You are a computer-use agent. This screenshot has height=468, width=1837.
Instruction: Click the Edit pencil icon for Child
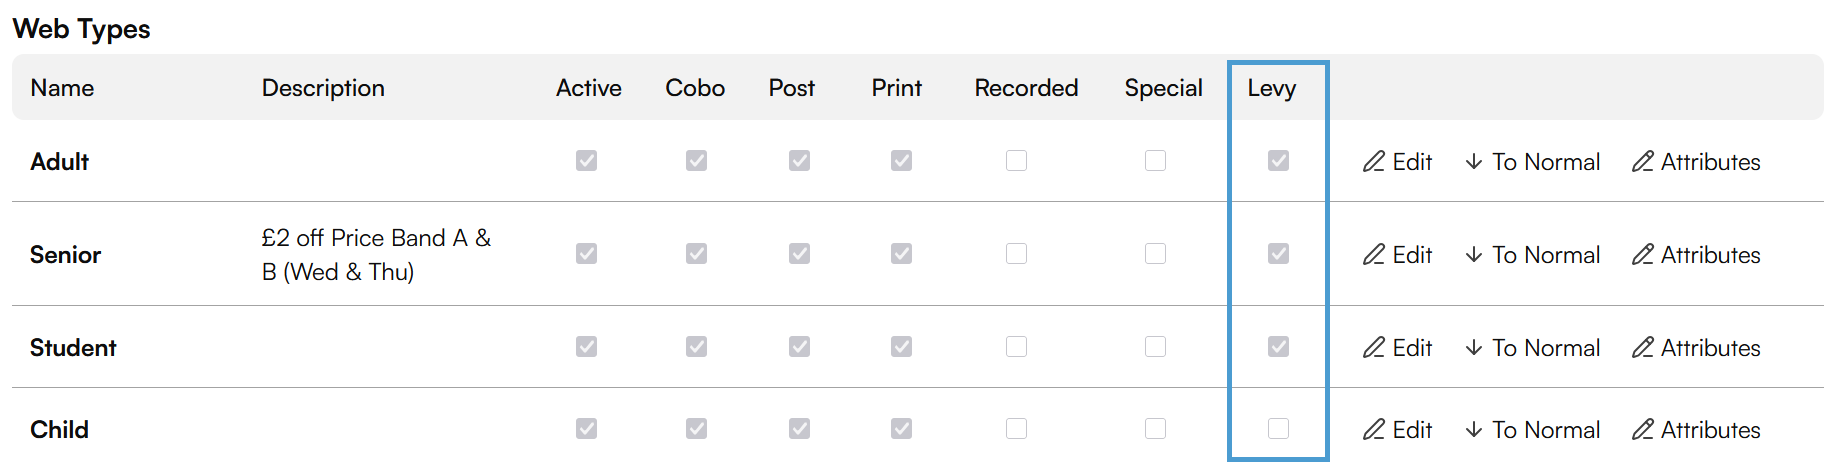coord(1374,429)
